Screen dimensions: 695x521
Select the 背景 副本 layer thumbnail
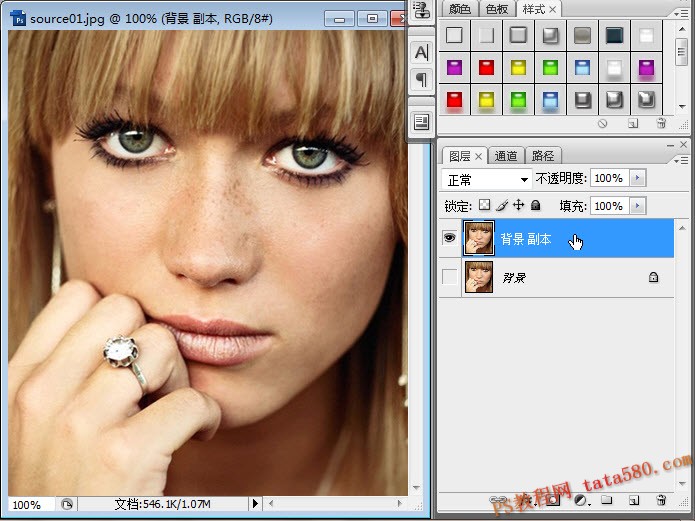(x=479, y=238)
